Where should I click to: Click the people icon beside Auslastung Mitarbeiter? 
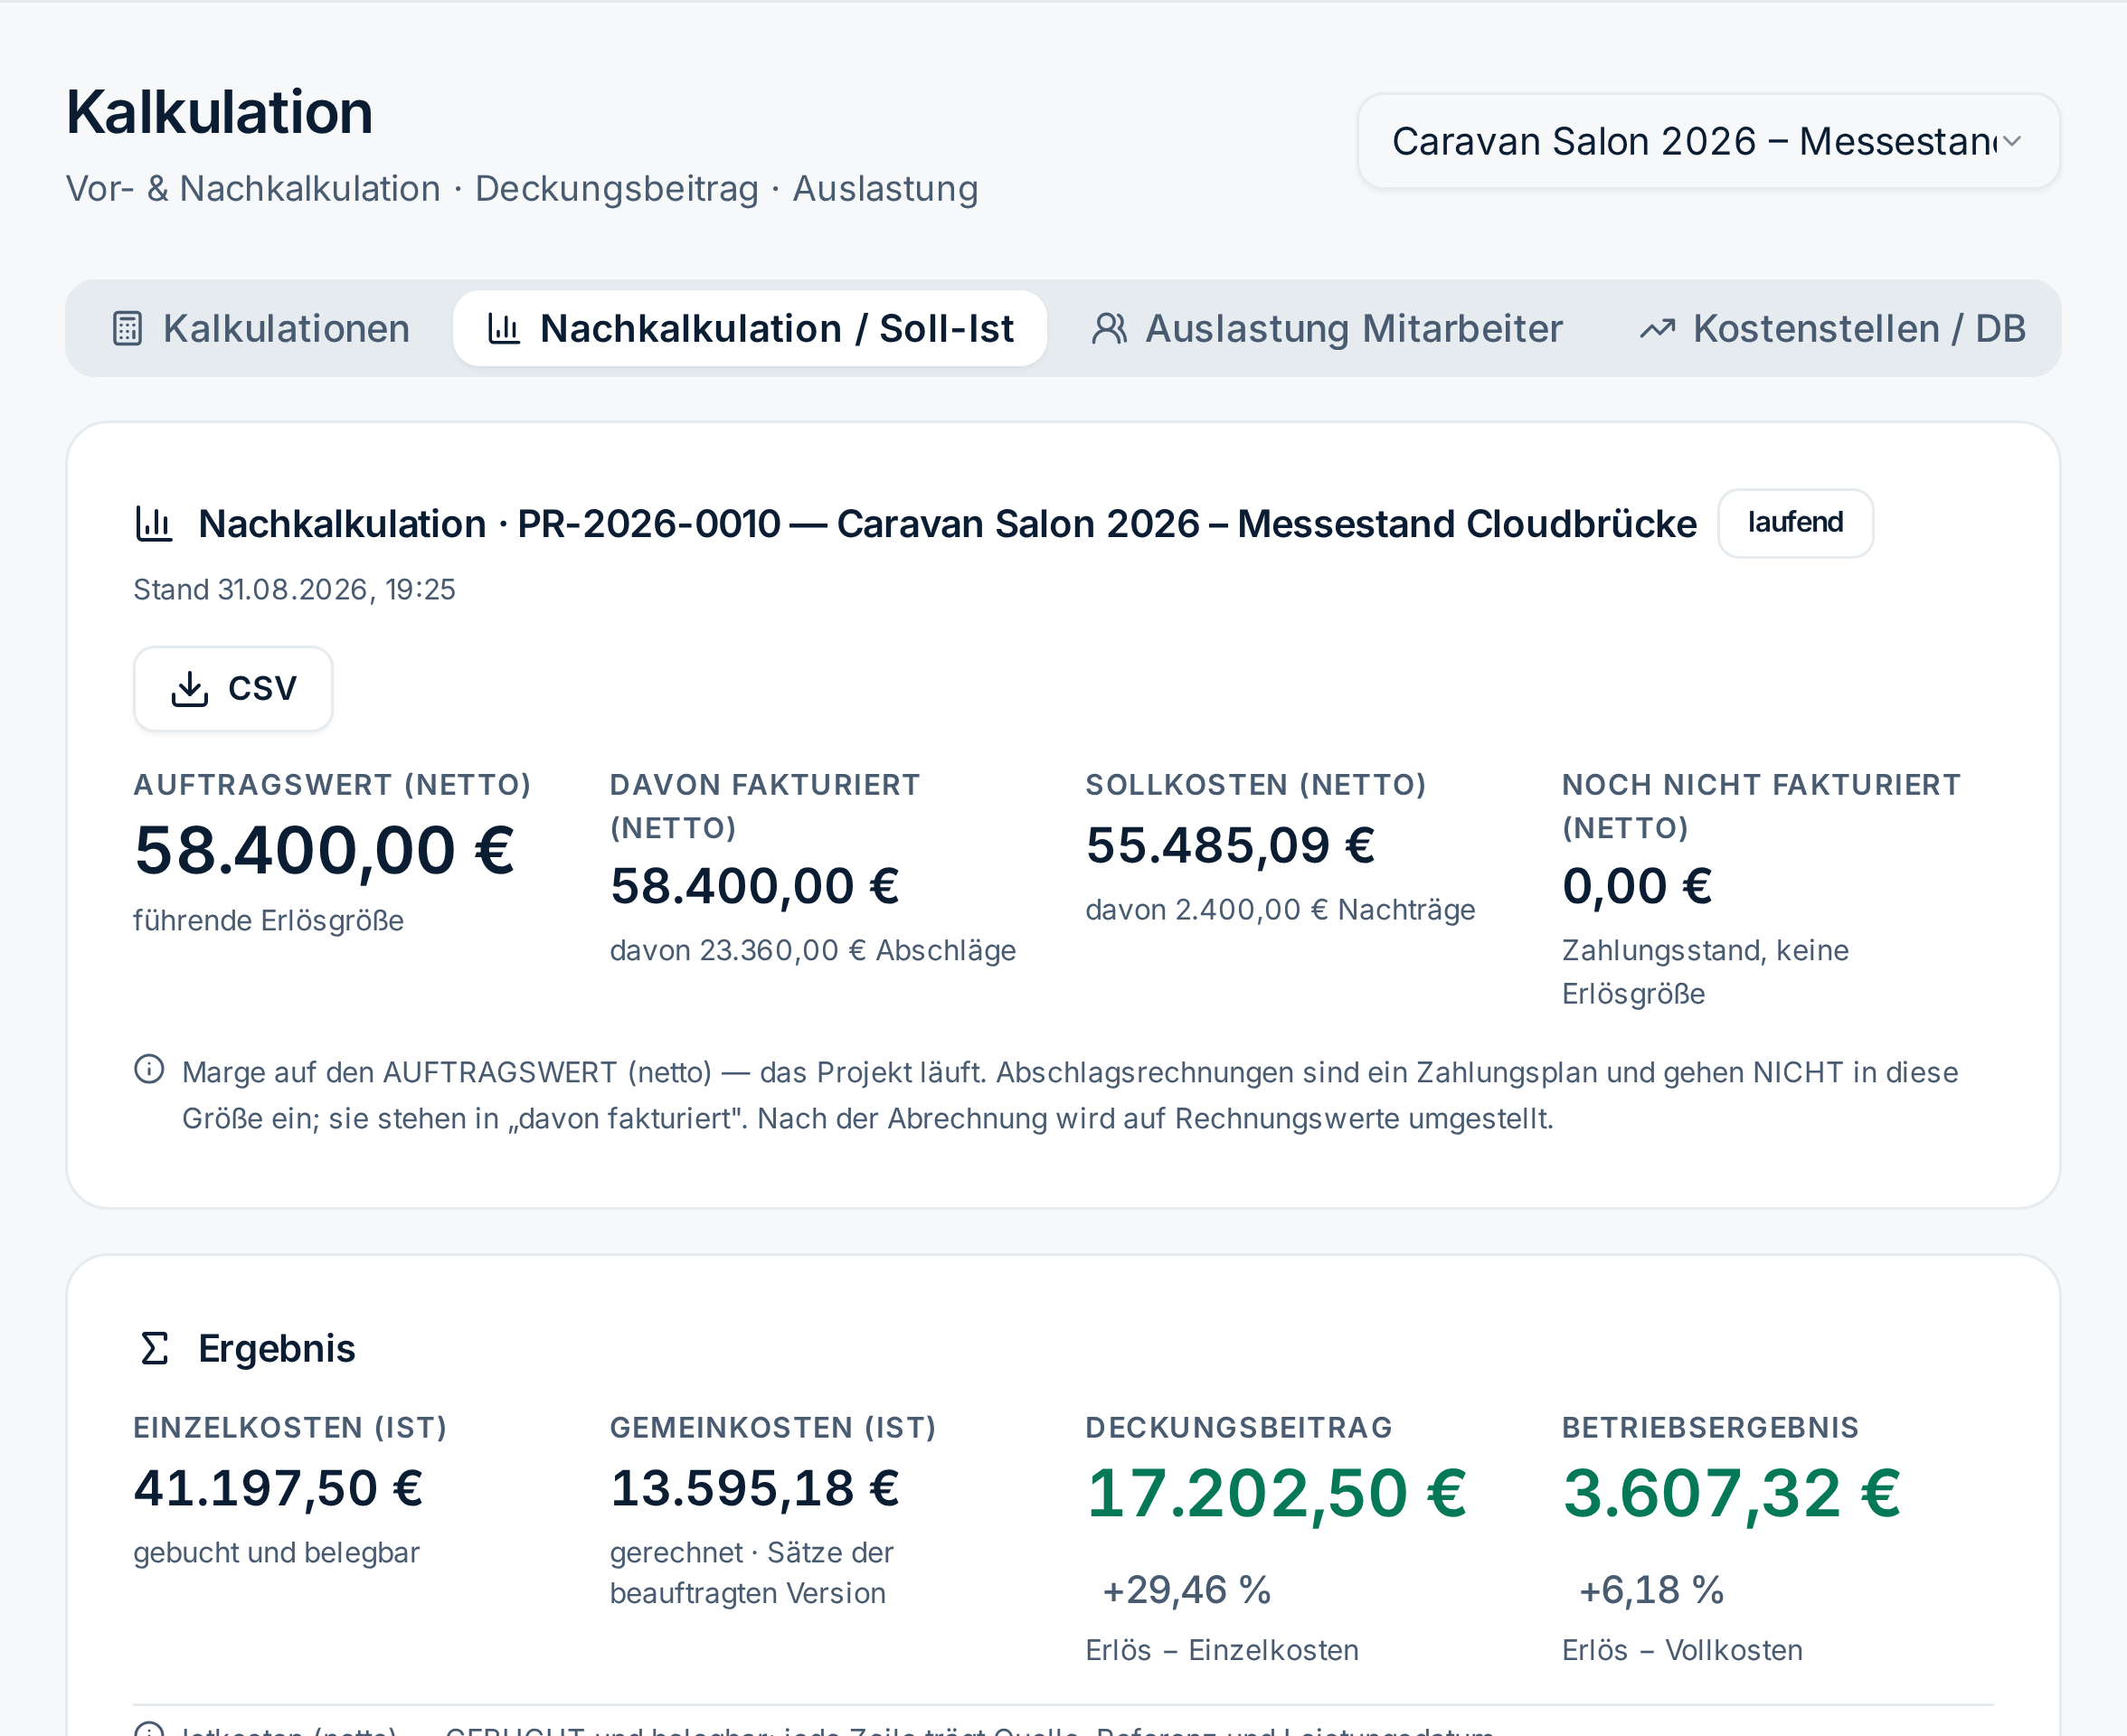pyautogui.click(x=1109, y=329)
